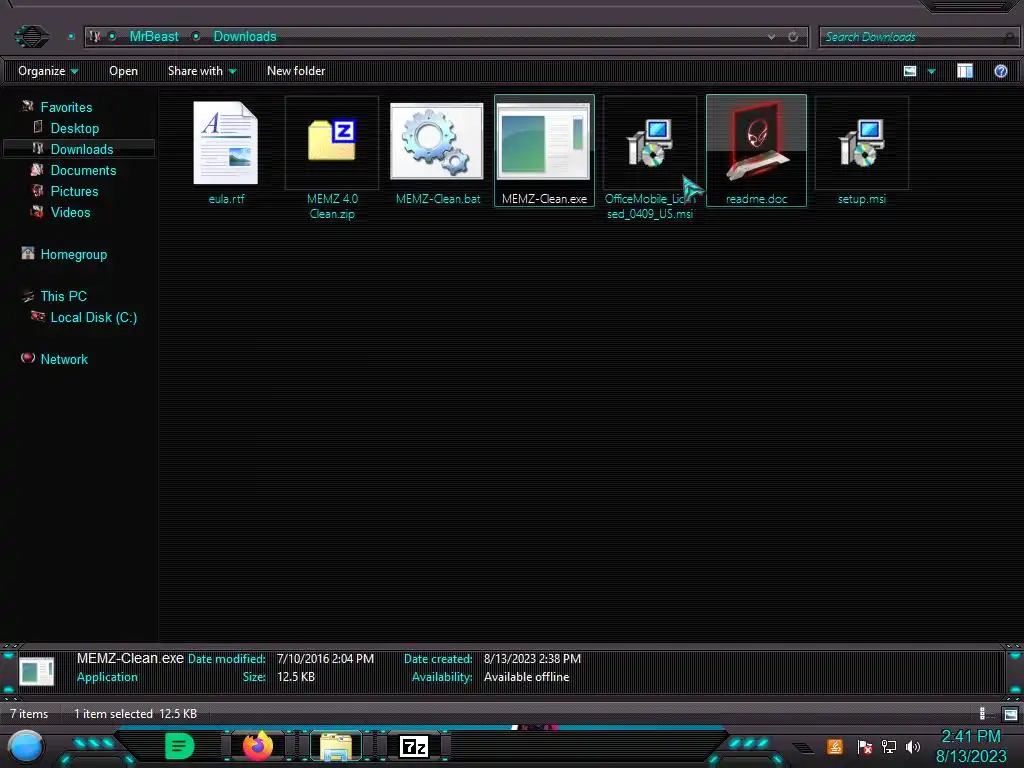The height and width of the screenshot is (768, 1024).
Task: Click Downloads in the address path
Action: (x=245, y=37)
